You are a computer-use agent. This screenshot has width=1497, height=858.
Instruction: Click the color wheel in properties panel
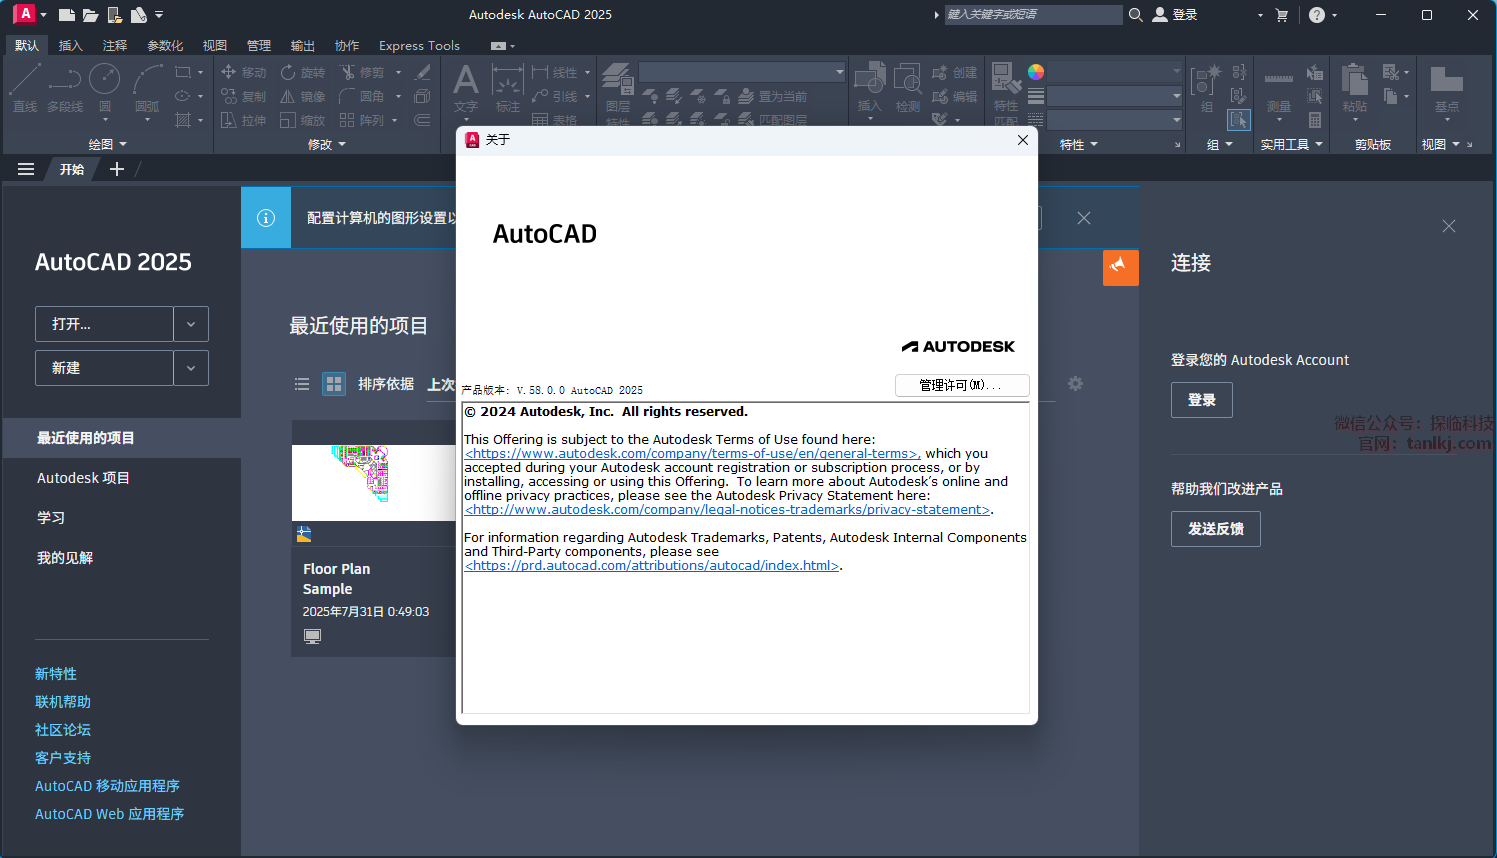pos(1036,72)
